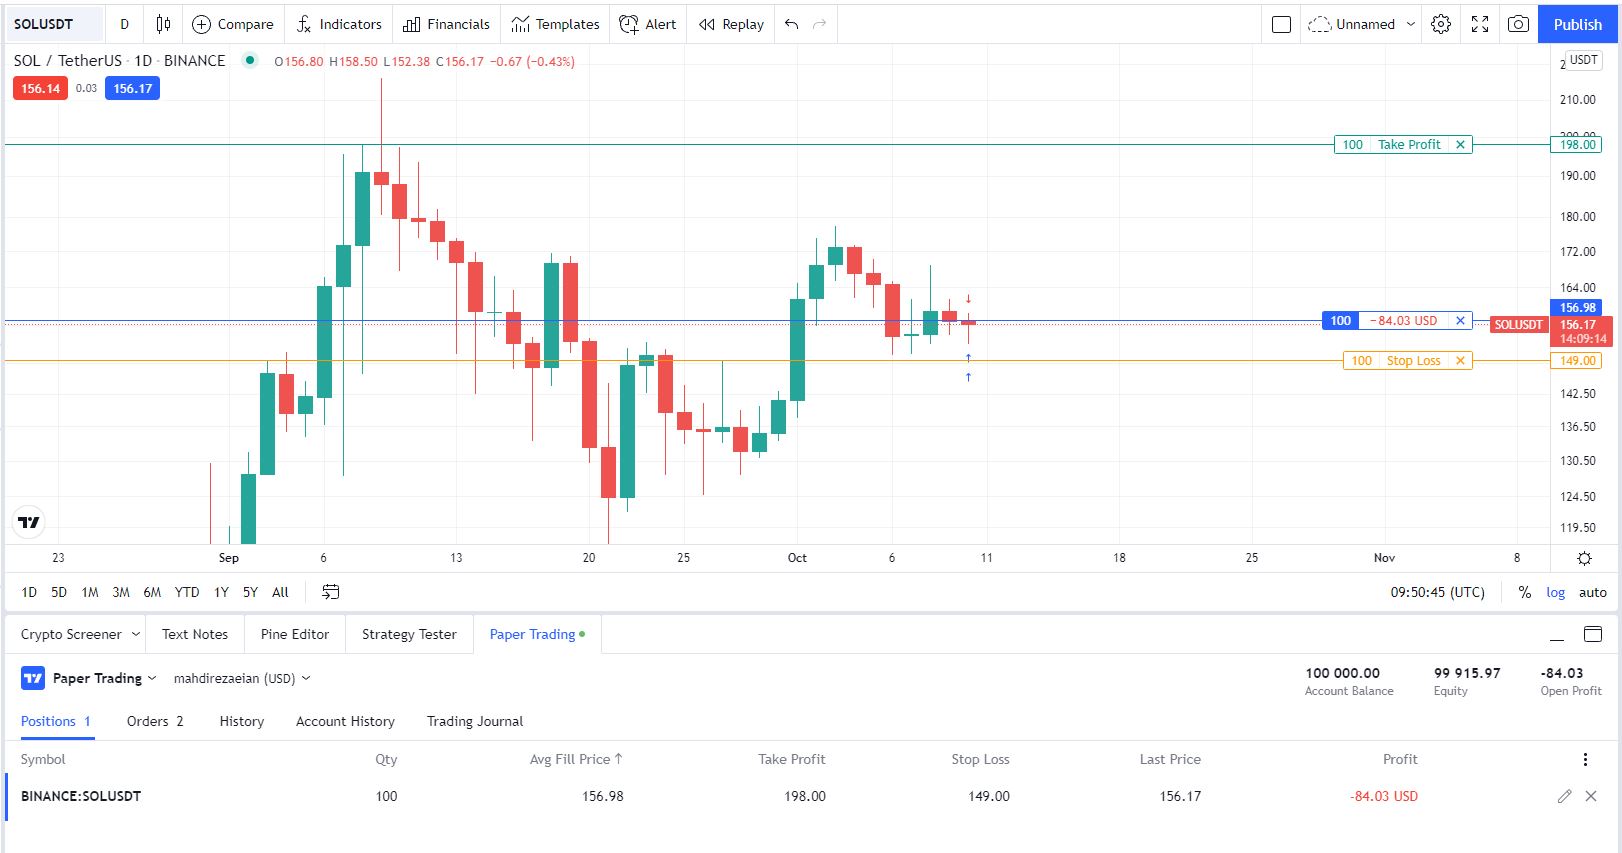
Task: Select the Take Profit order label
Action: click(x=1409, y=144)
